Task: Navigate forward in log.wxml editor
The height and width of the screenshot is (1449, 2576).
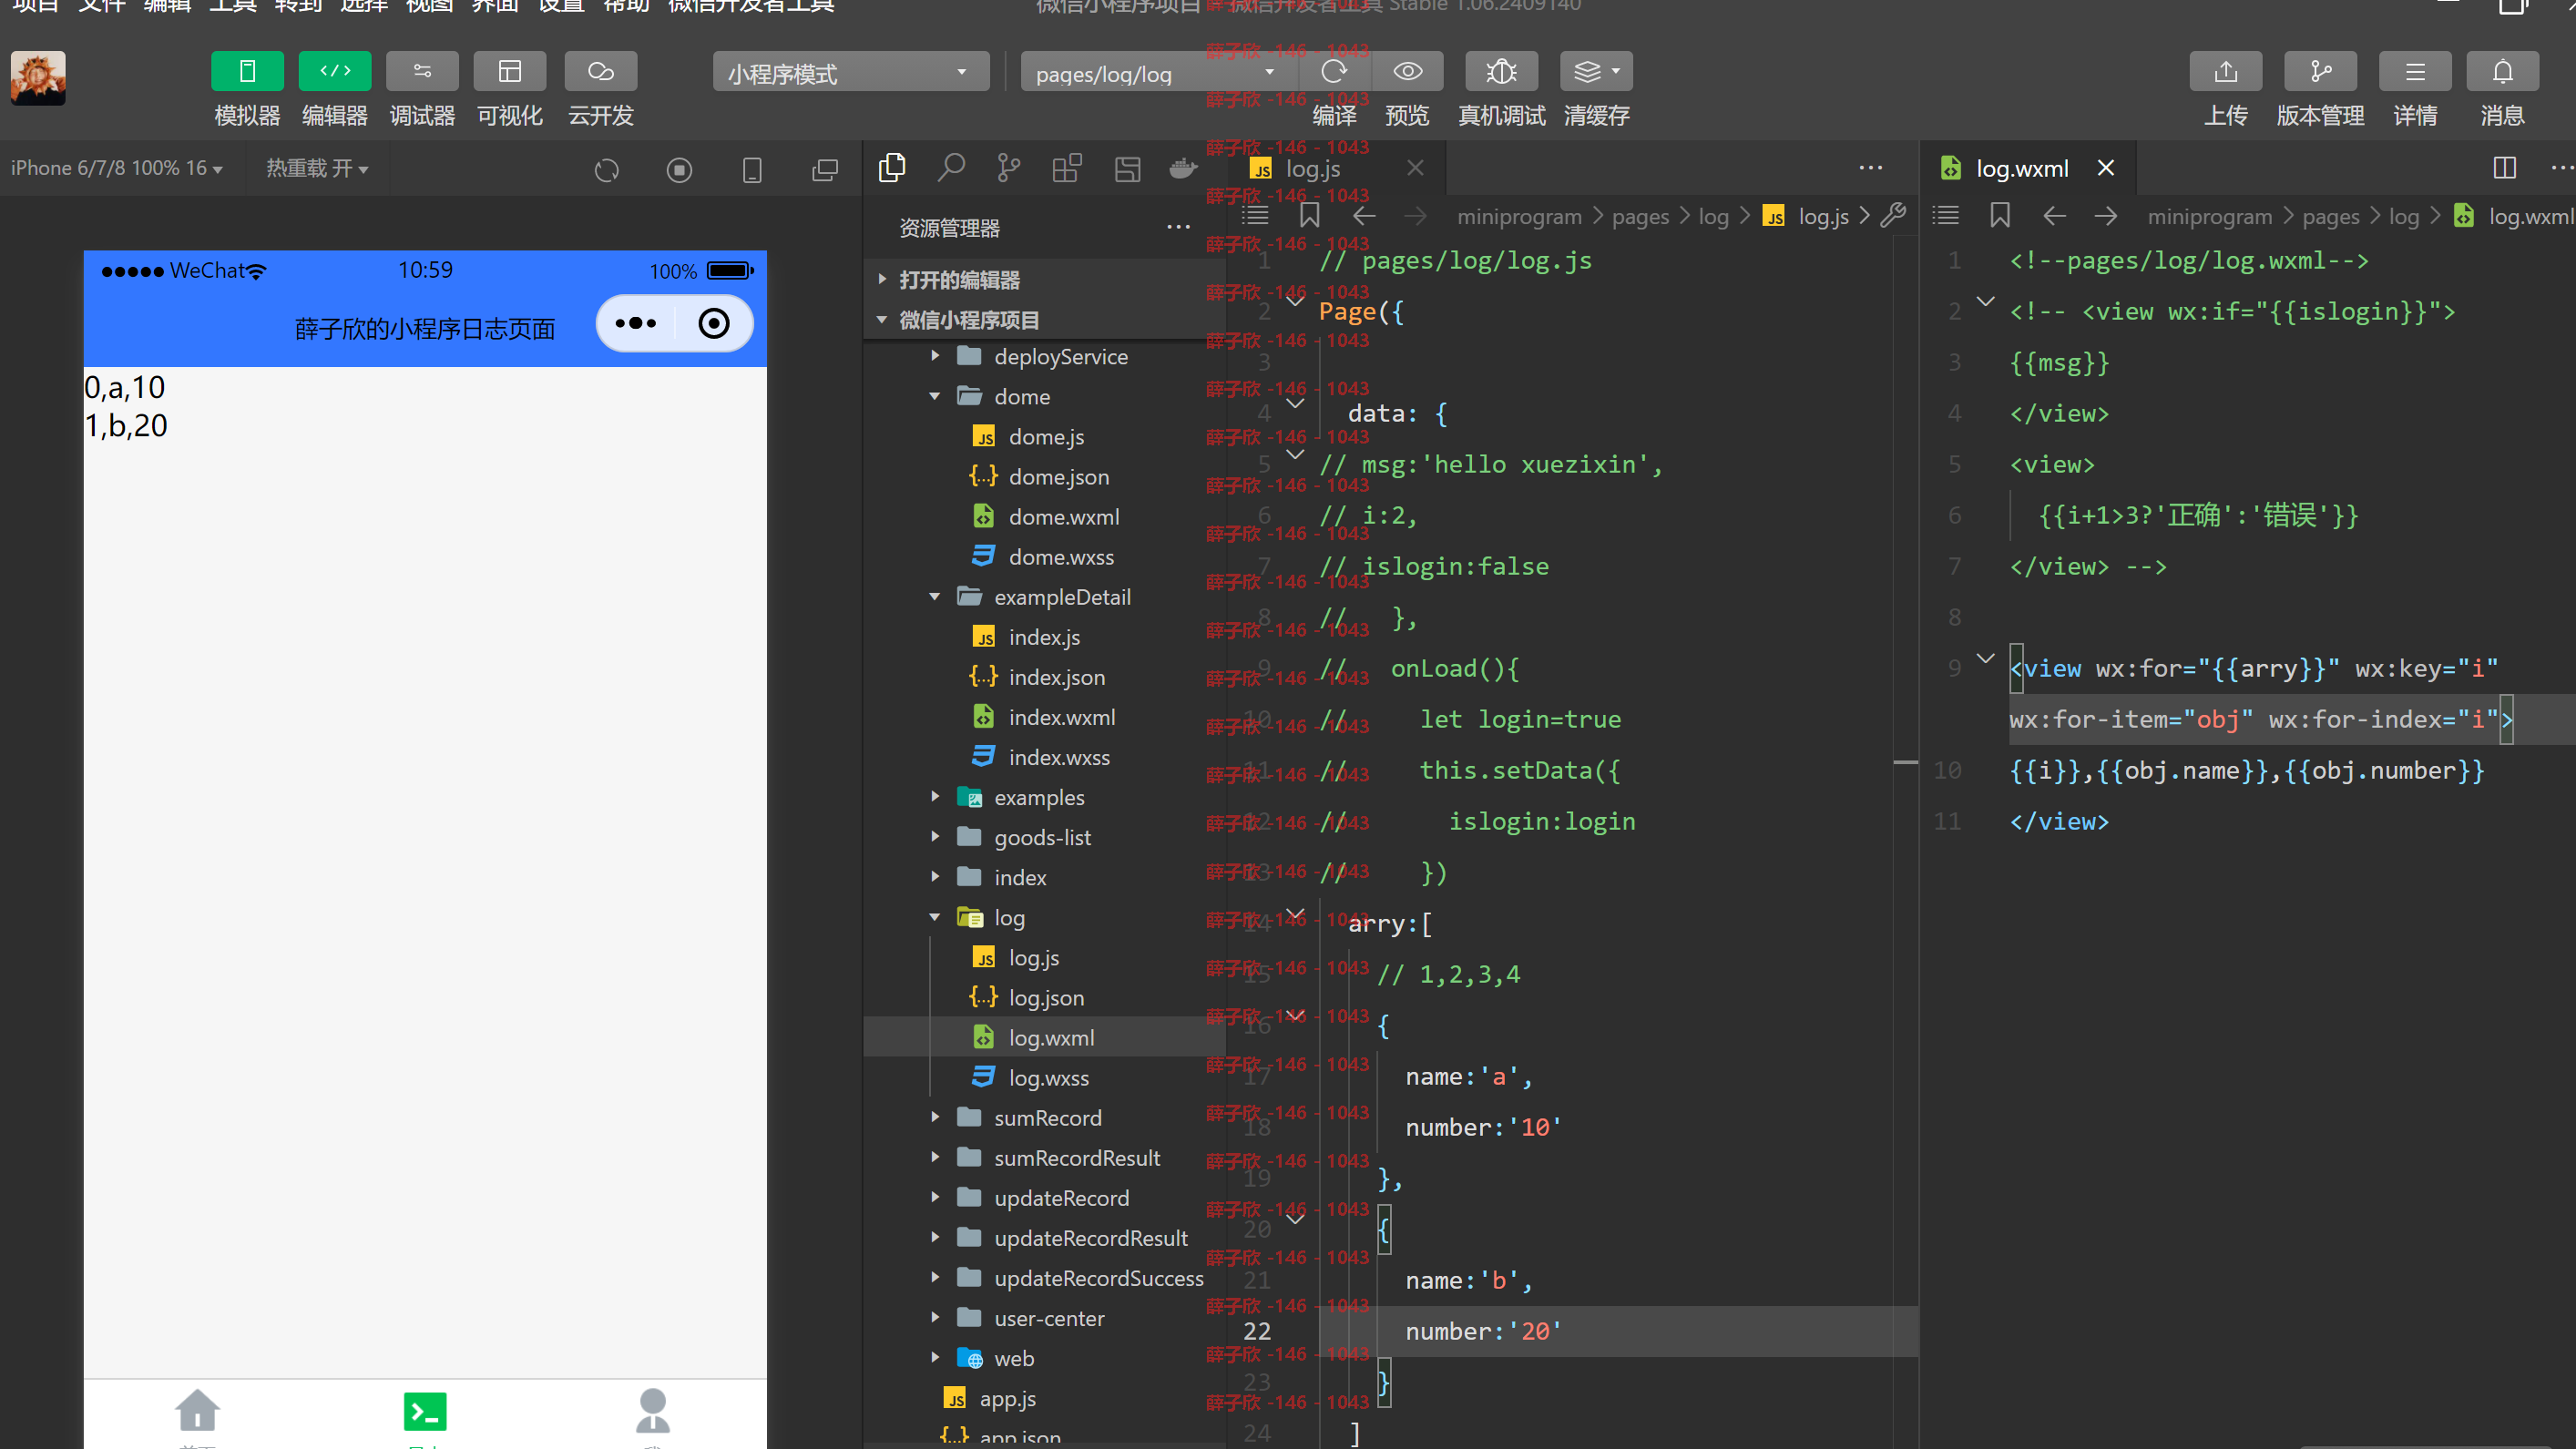Action: pyautogui.click(x=2105, y=215)
